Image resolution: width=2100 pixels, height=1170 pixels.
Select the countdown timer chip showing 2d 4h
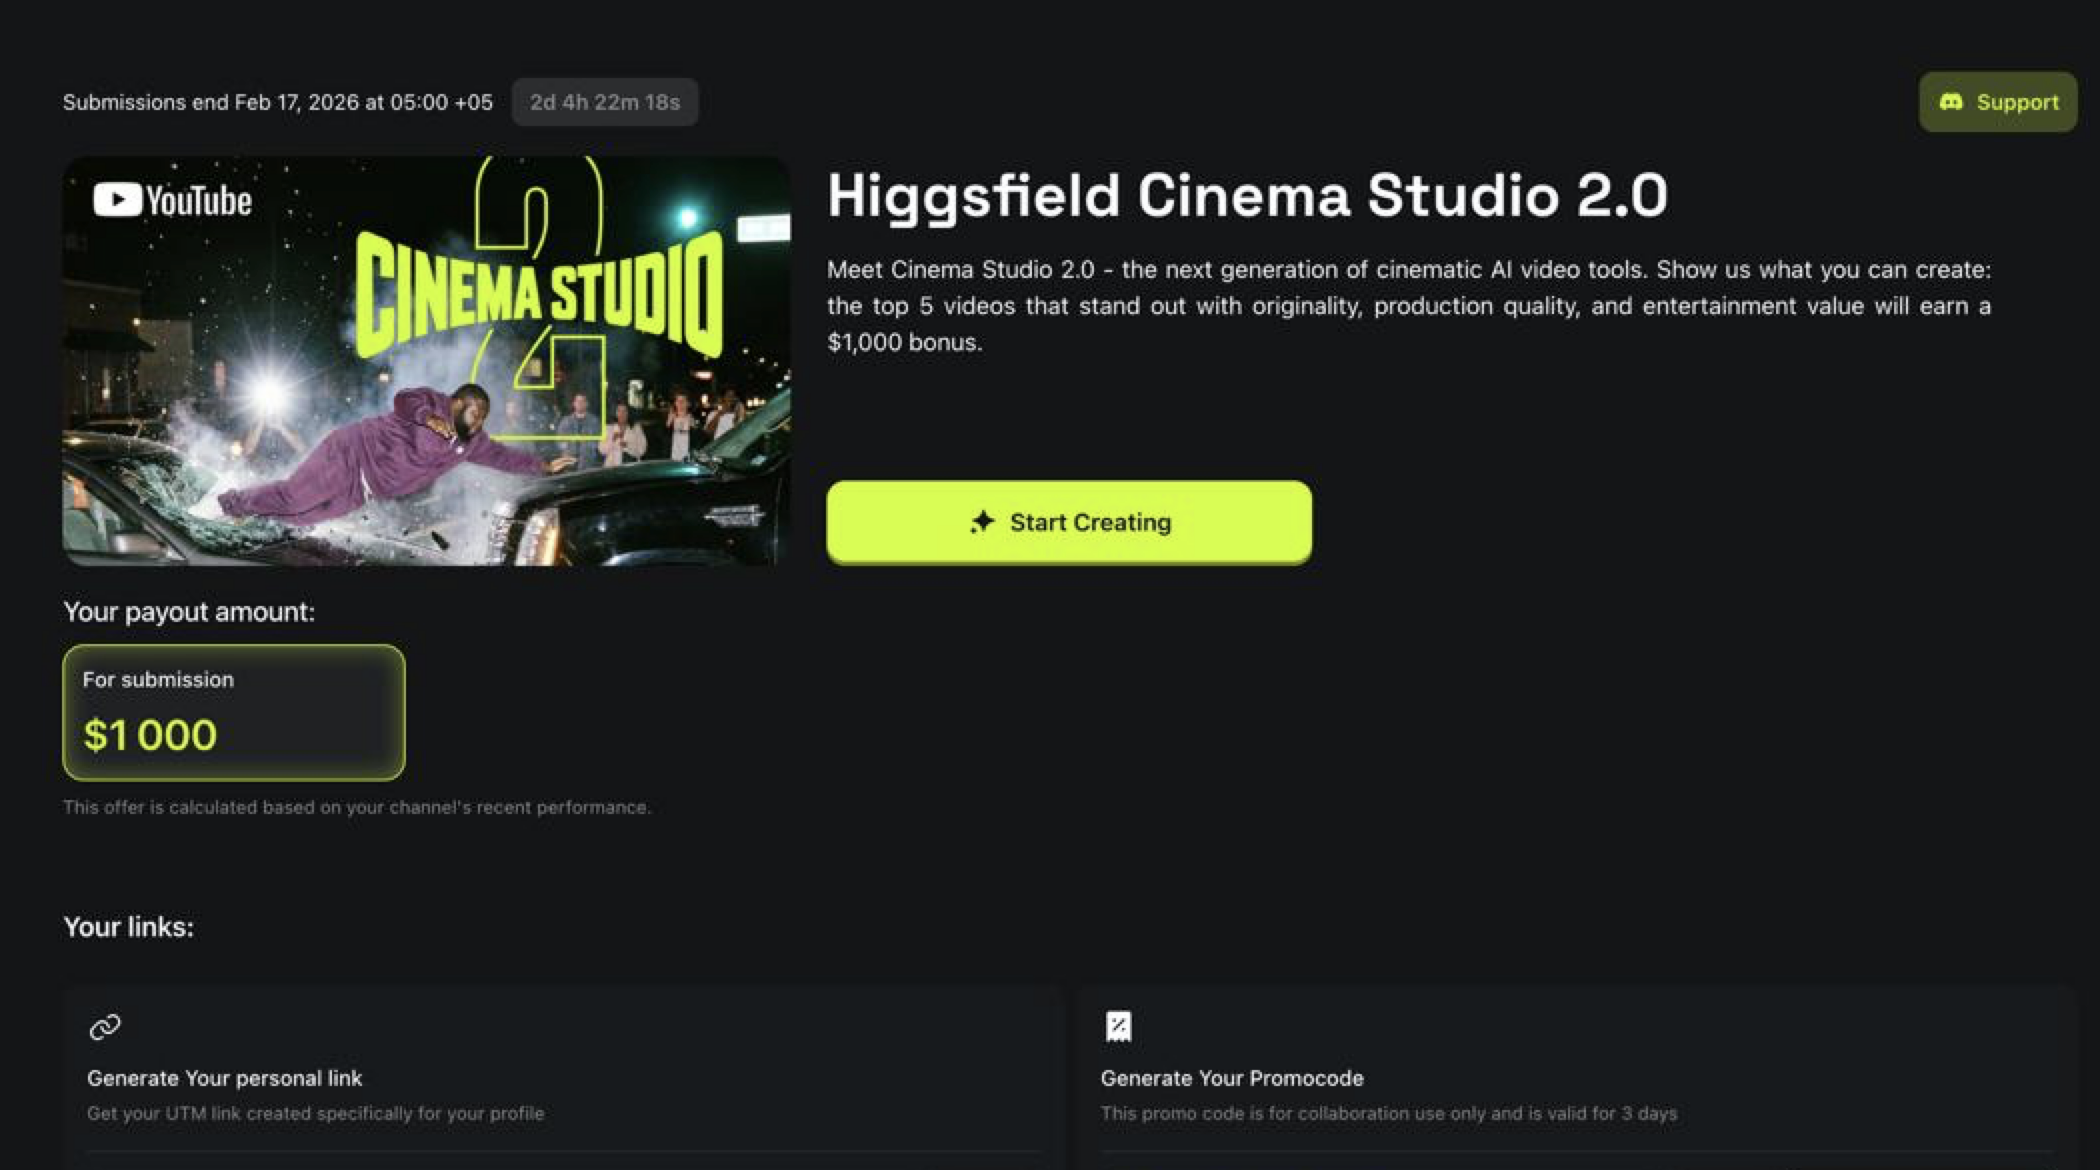[604, 101]
